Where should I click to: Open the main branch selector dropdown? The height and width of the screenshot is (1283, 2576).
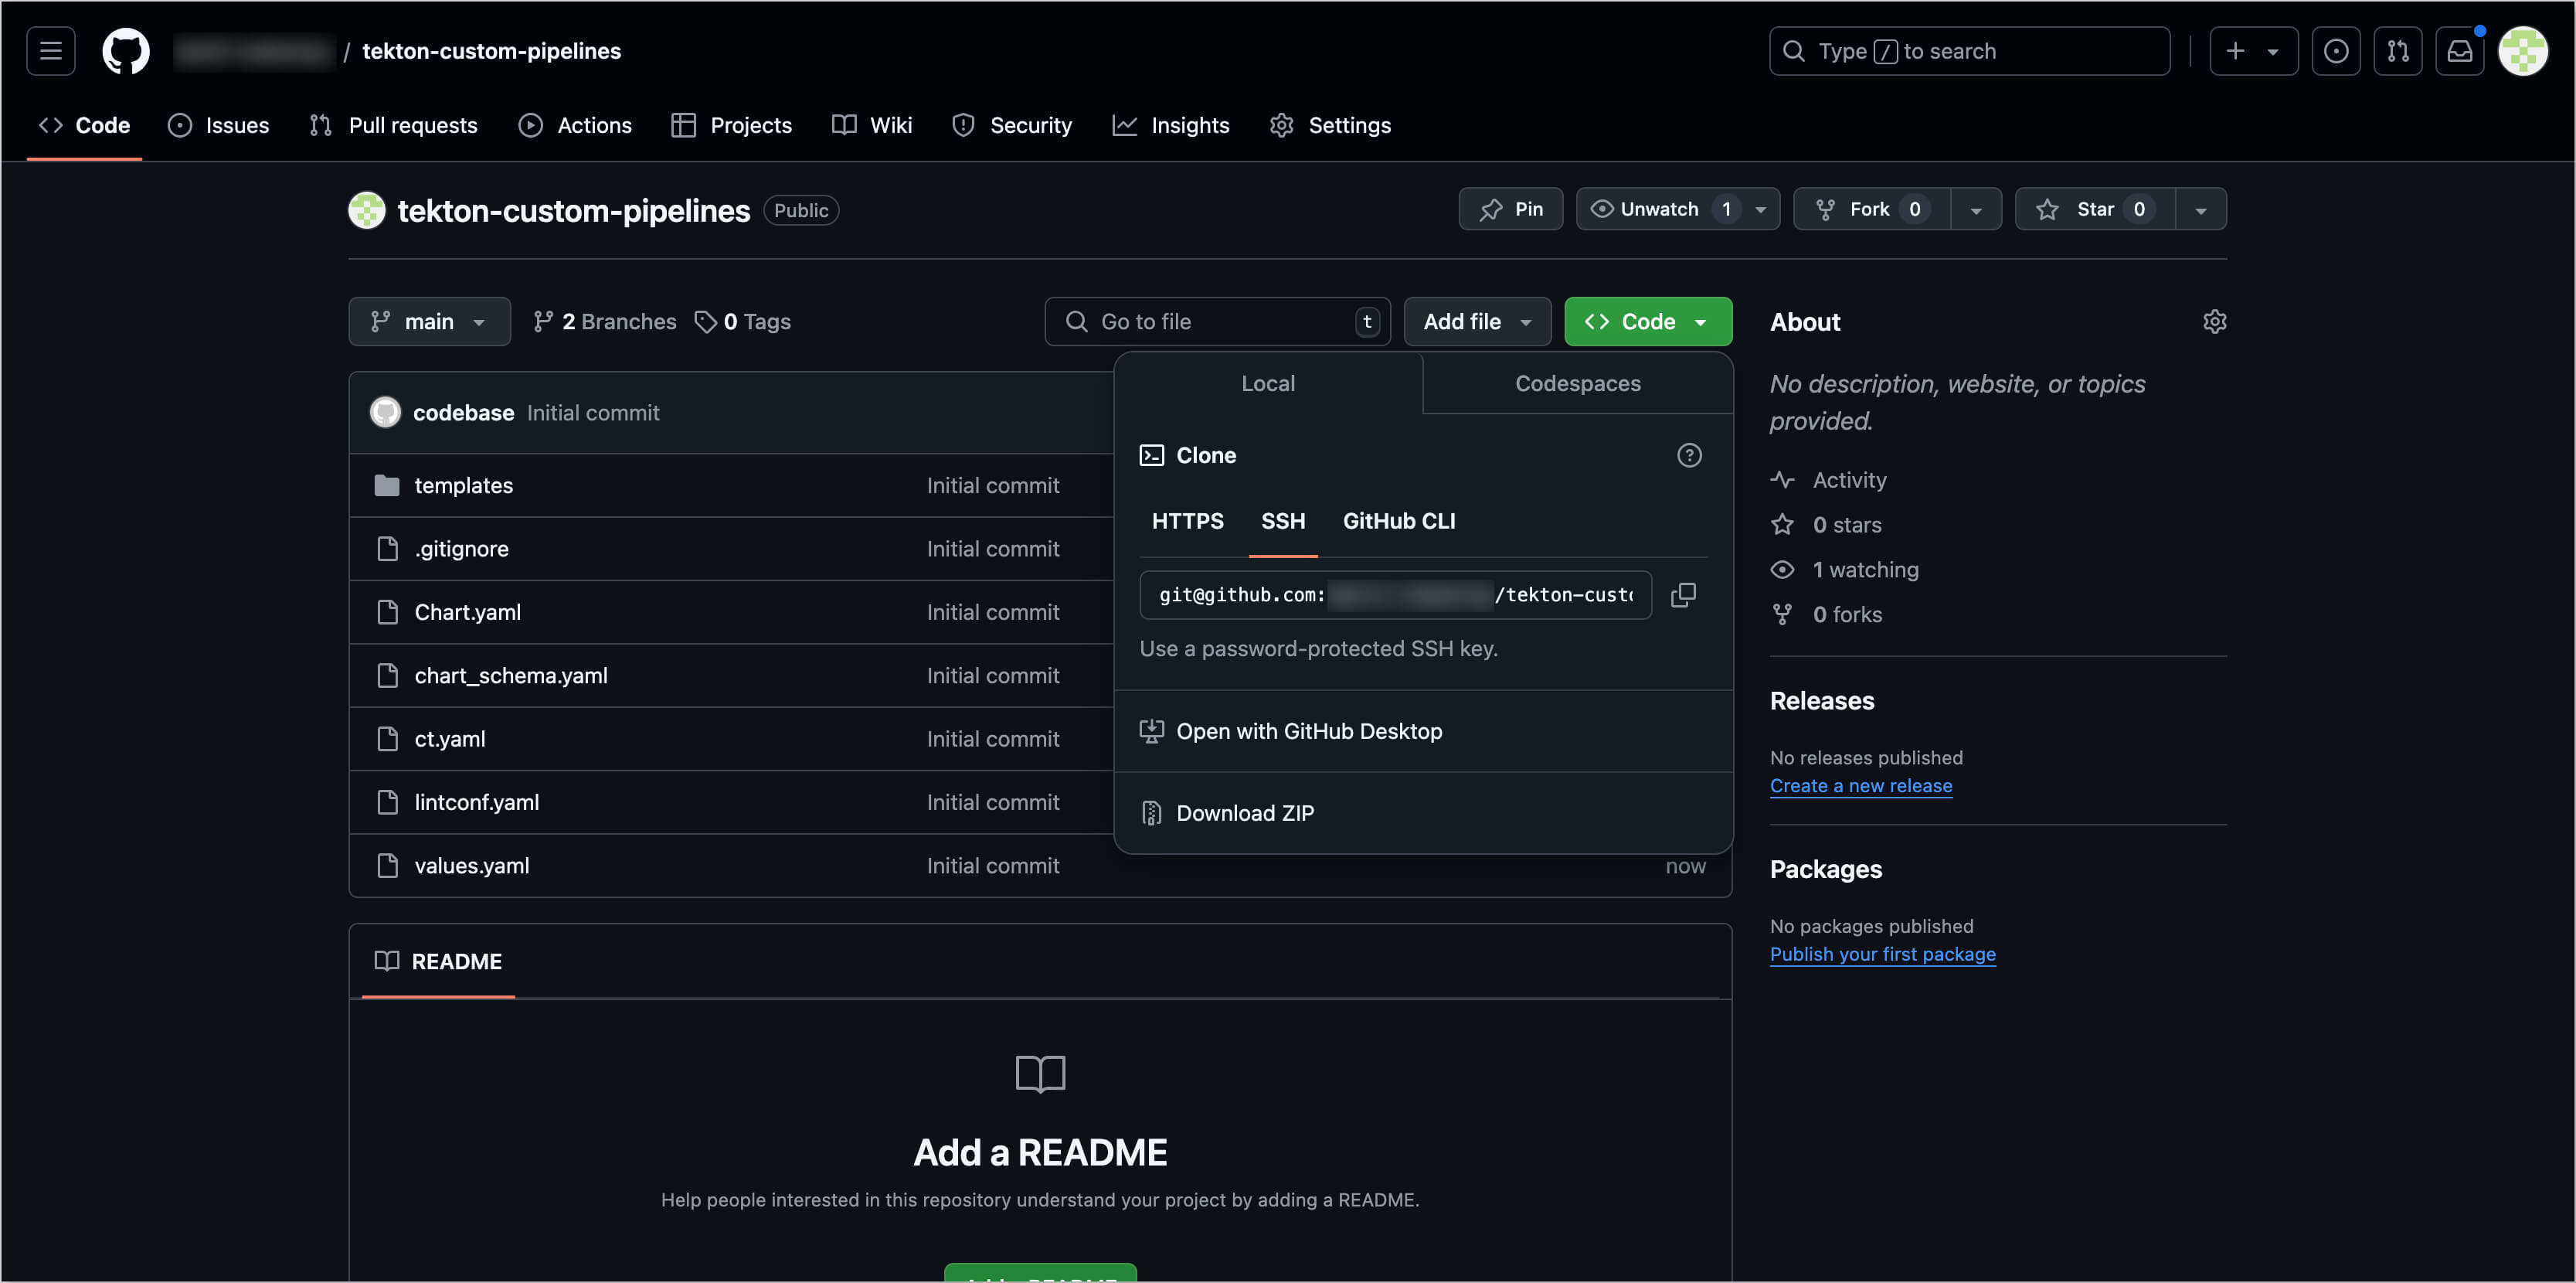429,321
